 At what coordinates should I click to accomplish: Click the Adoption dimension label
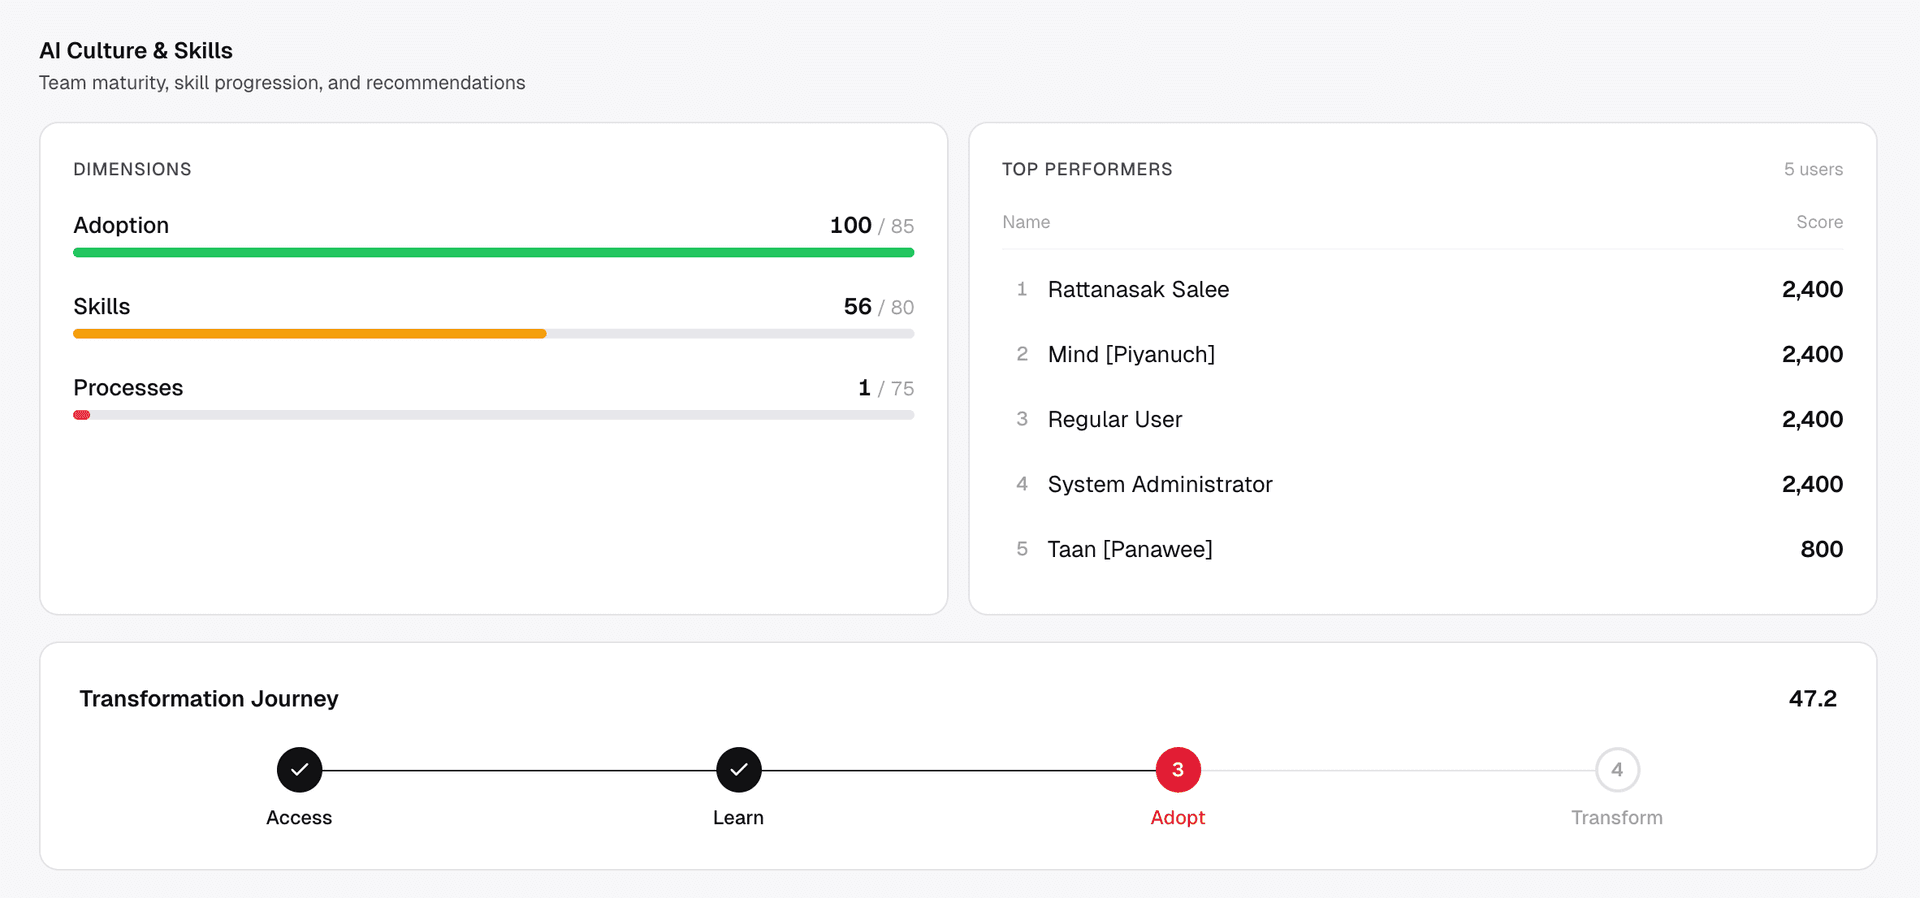(121, 225)
